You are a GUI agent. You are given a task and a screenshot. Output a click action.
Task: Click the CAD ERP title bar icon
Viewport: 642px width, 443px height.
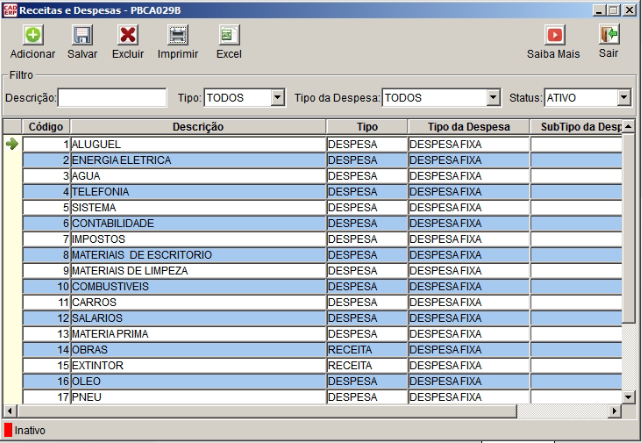click(x=10, y=10)
